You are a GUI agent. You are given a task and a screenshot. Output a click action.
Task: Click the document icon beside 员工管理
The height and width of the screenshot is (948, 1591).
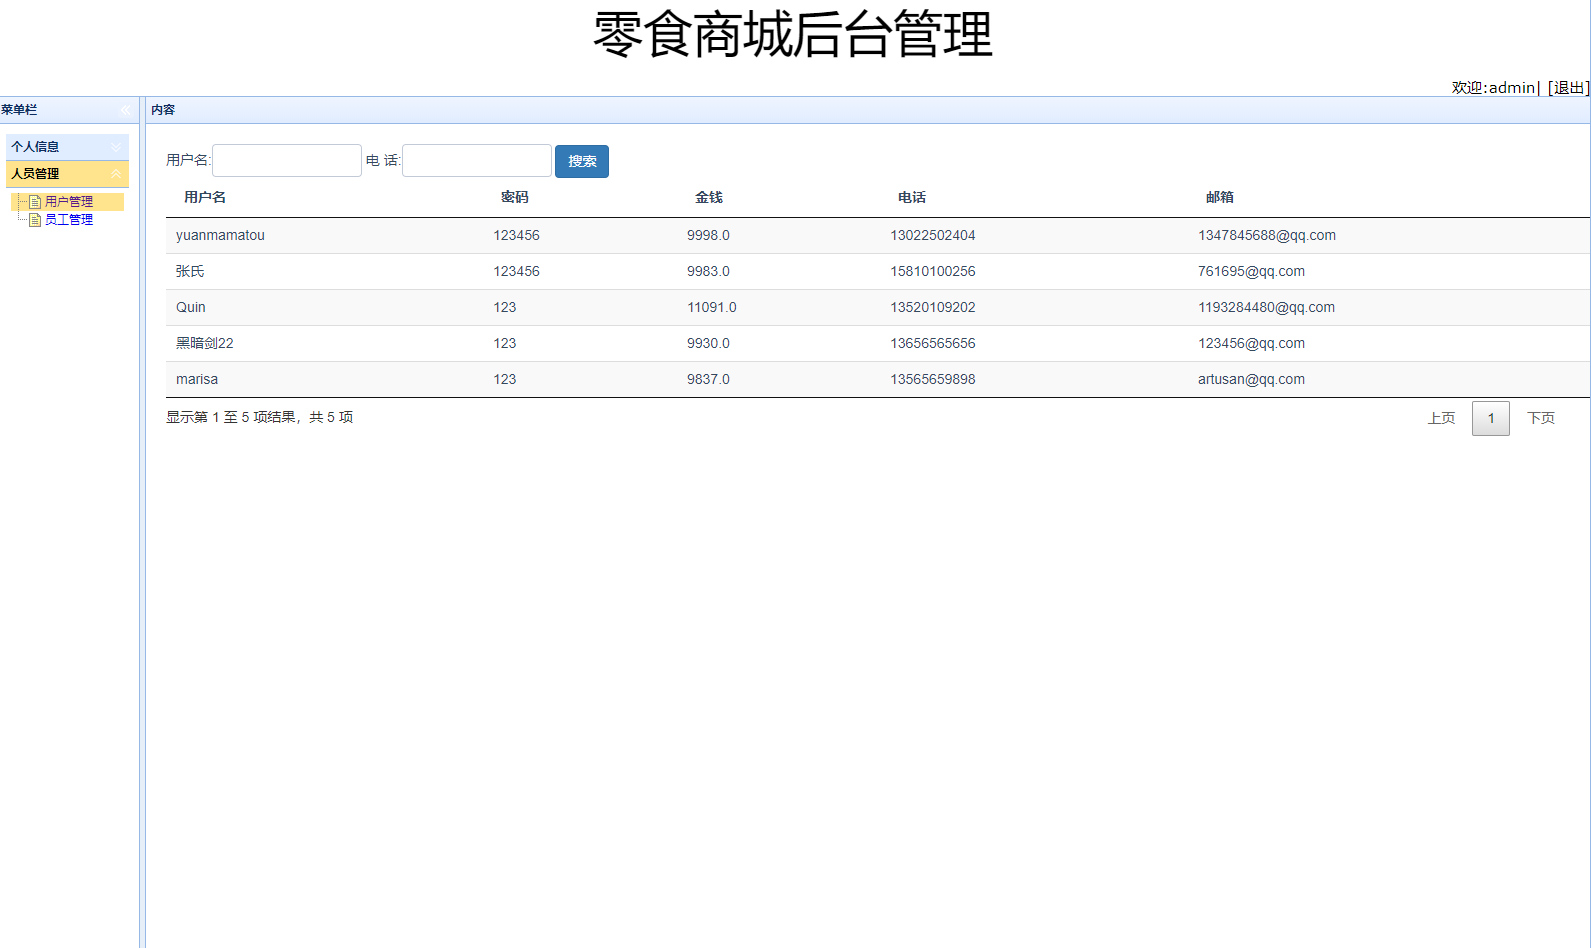35,220
